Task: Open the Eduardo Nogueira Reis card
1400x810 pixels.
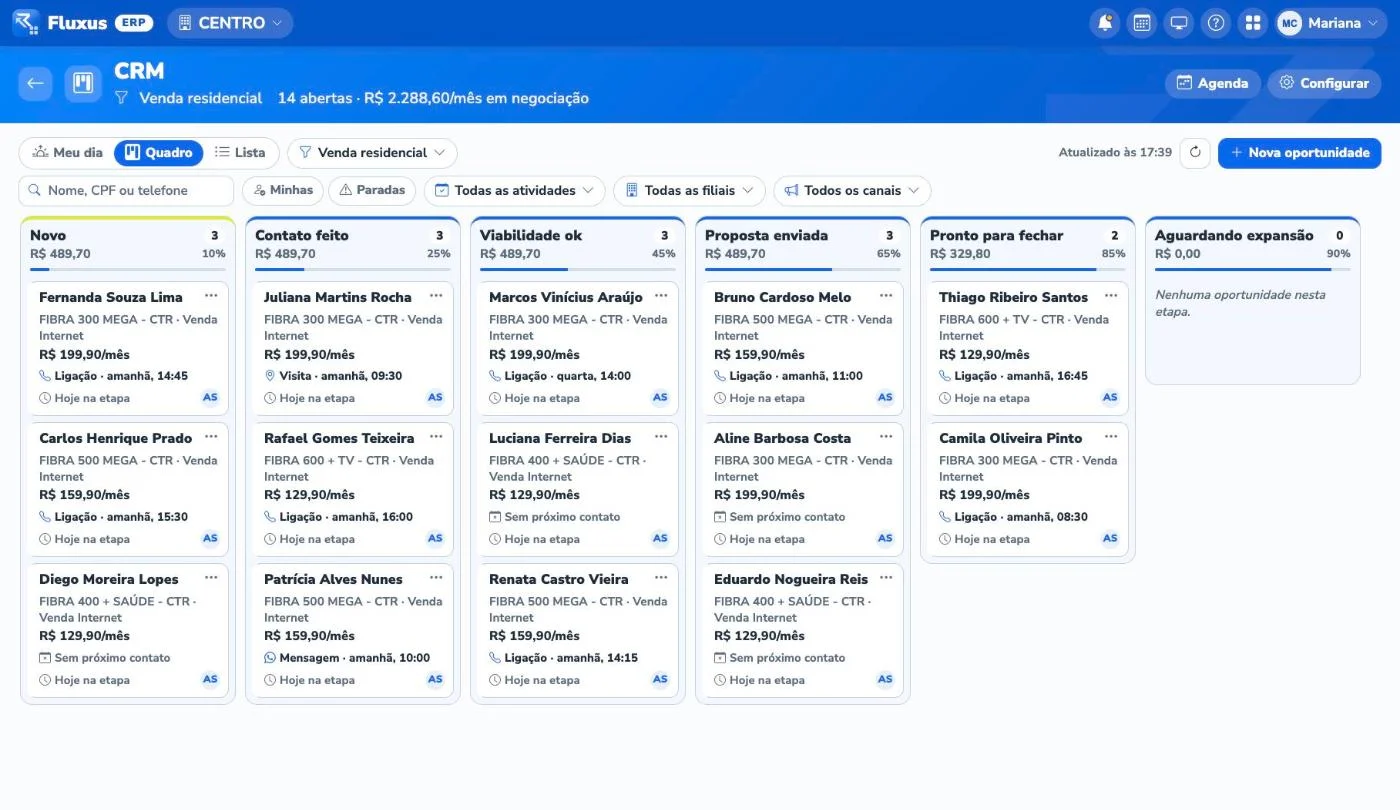Action: (x=803, y=630)
